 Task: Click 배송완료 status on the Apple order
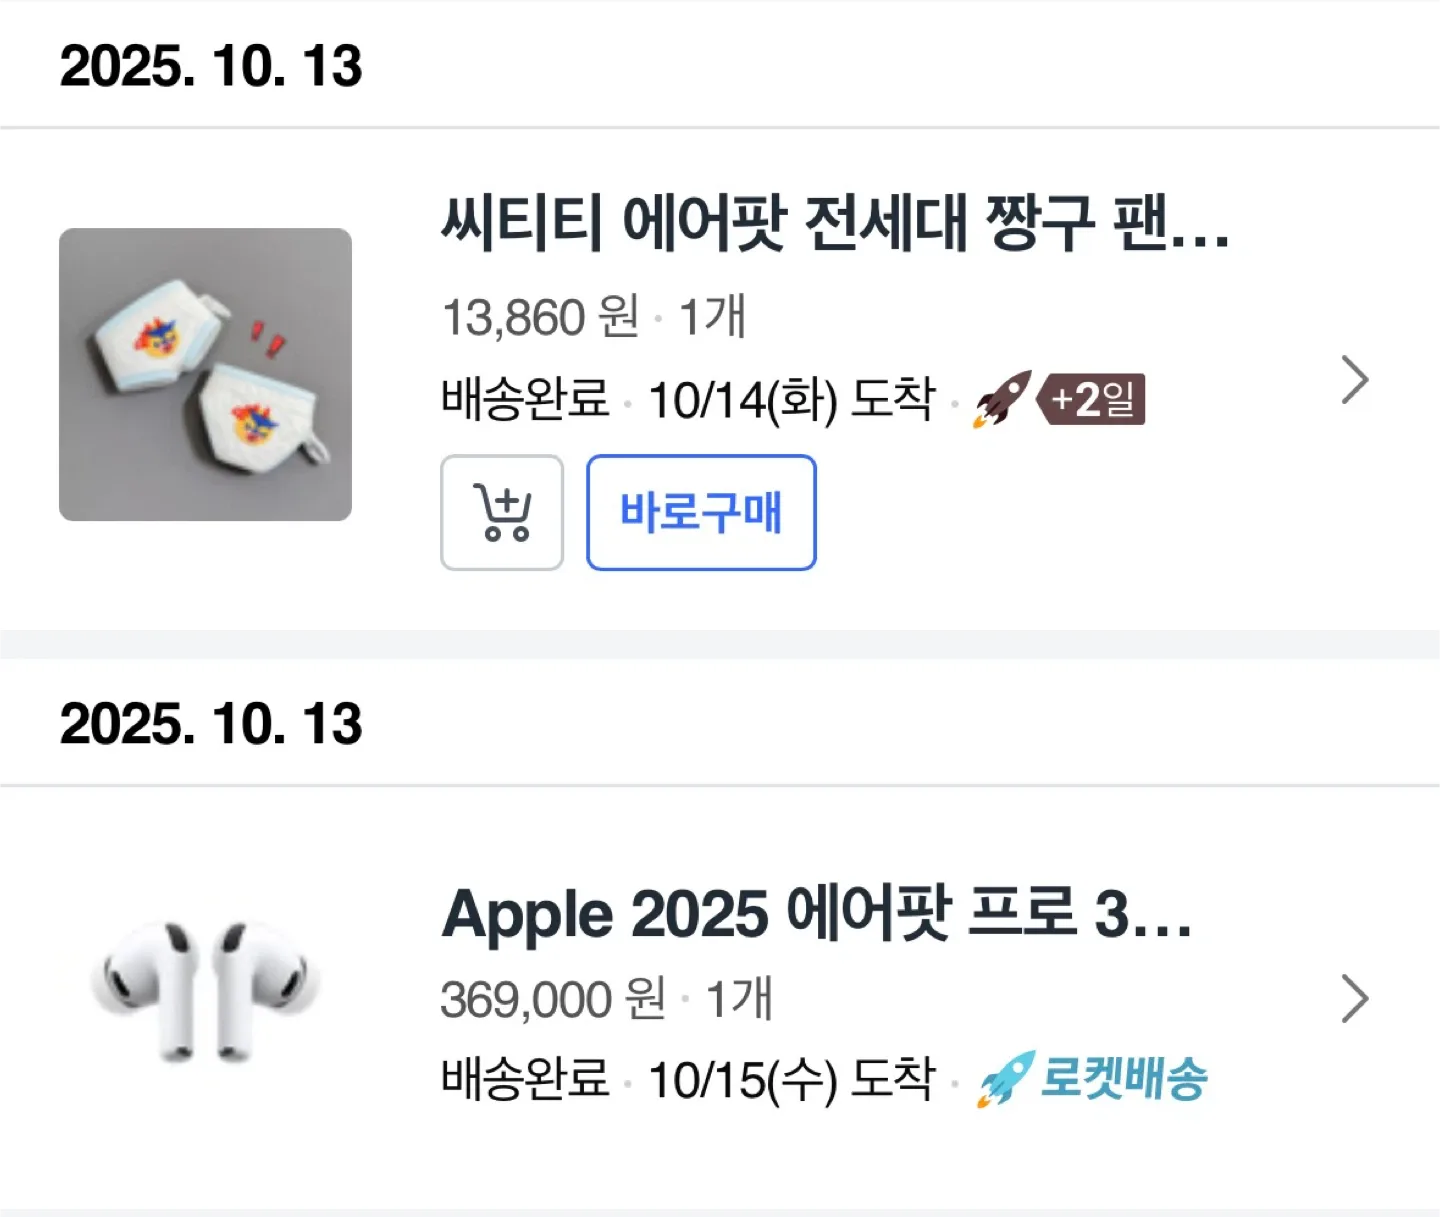pyautogui.click(x=525, y=1079)
